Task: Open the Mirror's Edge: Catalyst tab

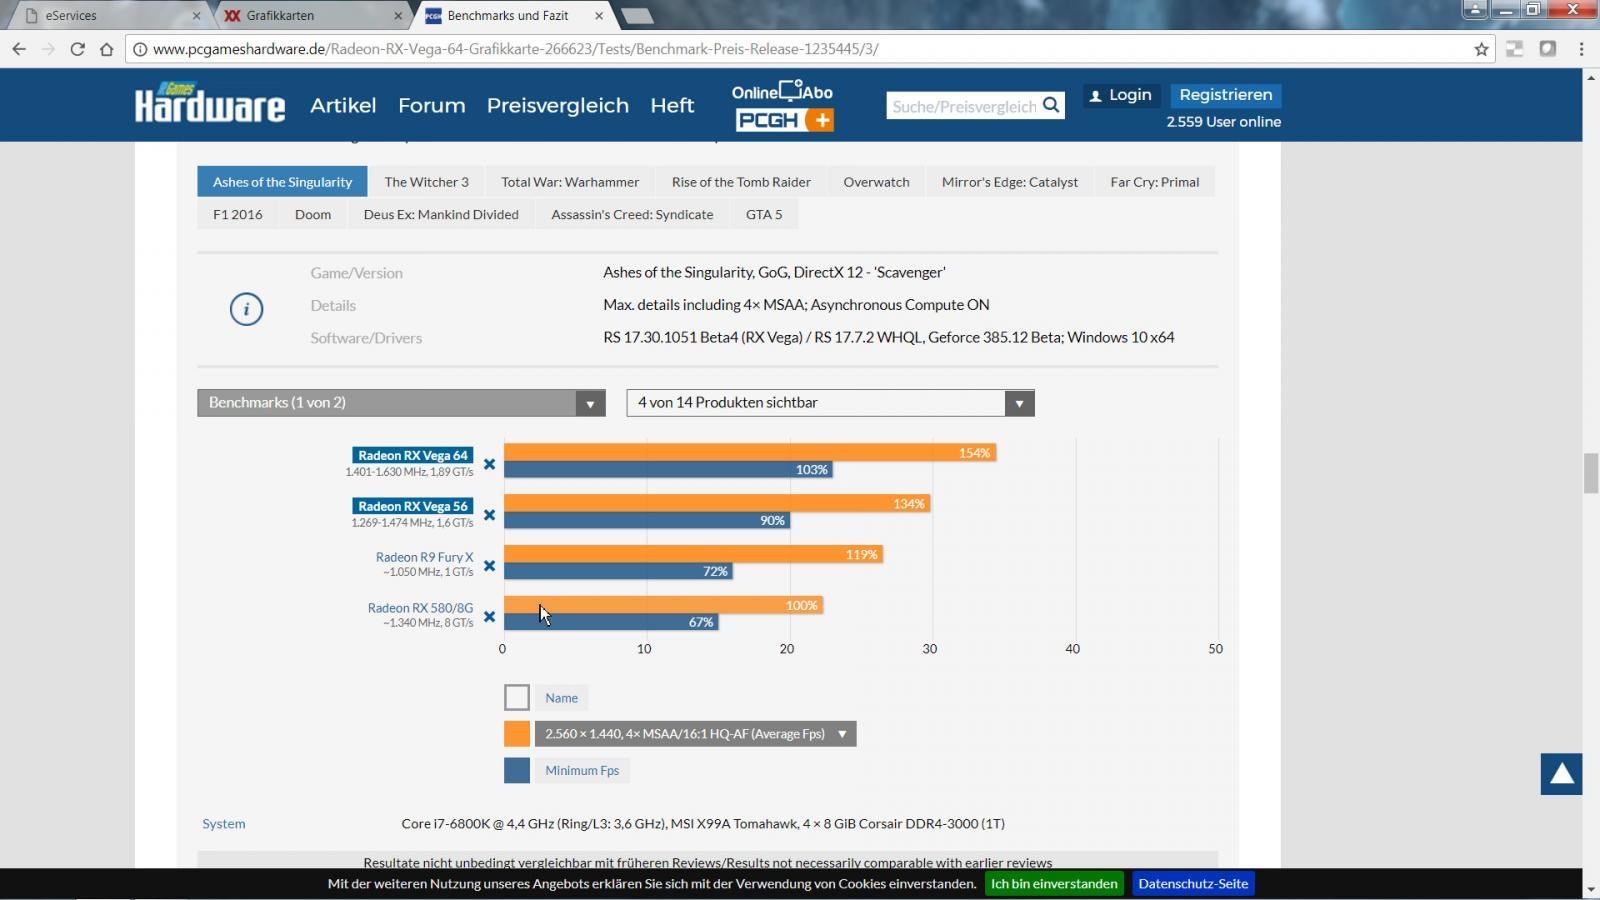Action: click(1010, 182)
